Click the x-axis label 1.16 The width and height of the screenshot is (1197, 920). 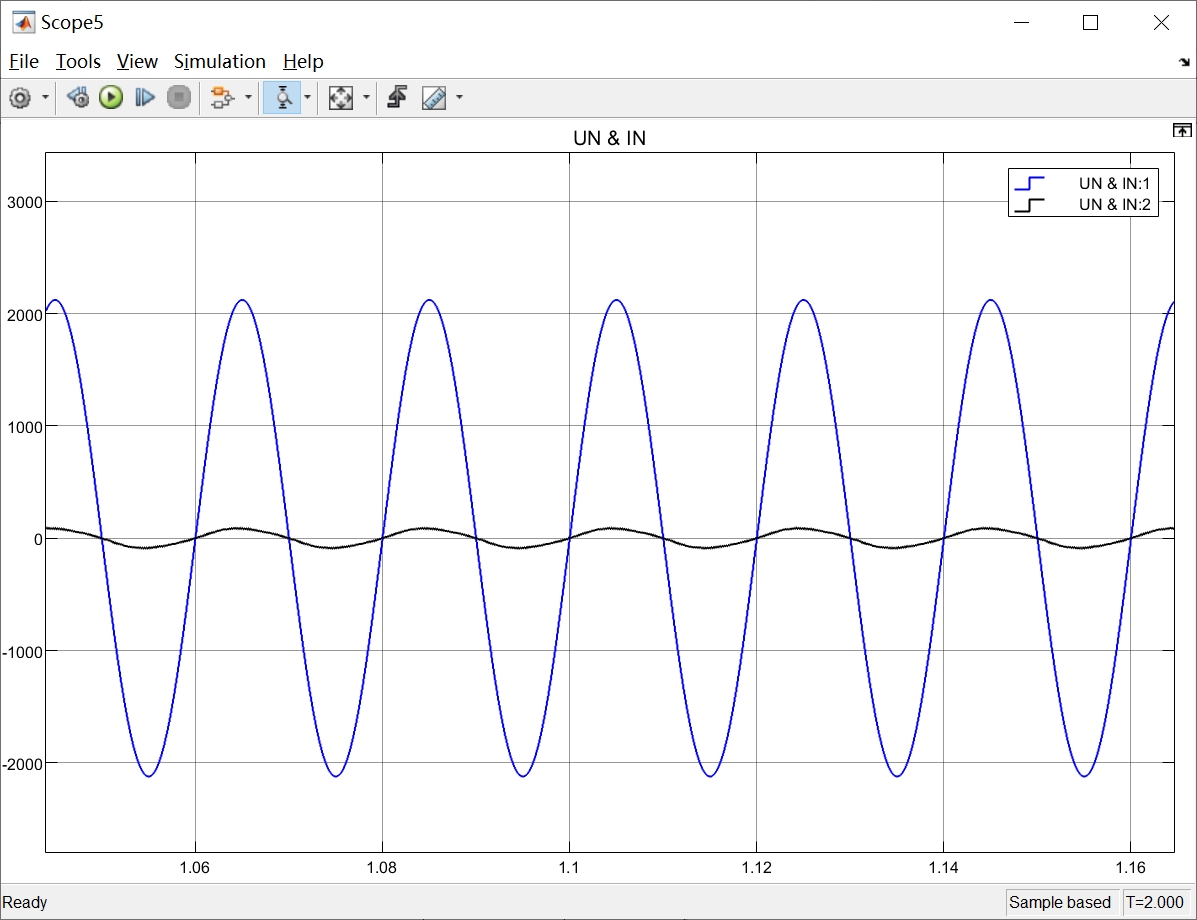tap(1131, 867)
